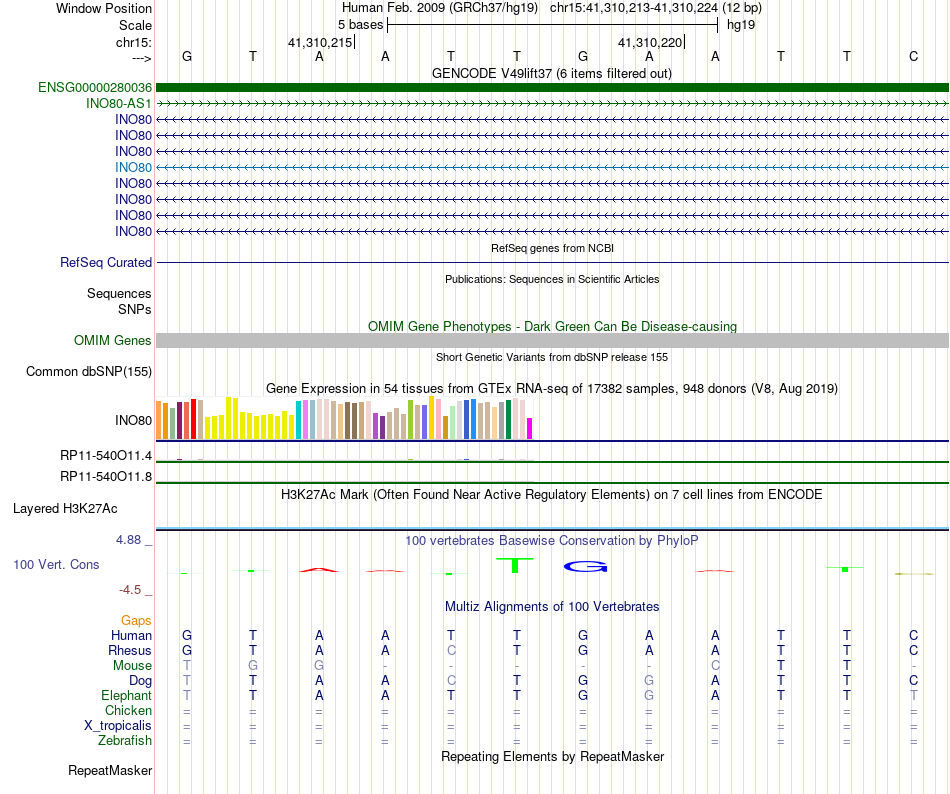Viewport: 950px width, 794px height.
Task: Open the GTEx INO80 expression bar chart
Action: [x=344, y=418]
